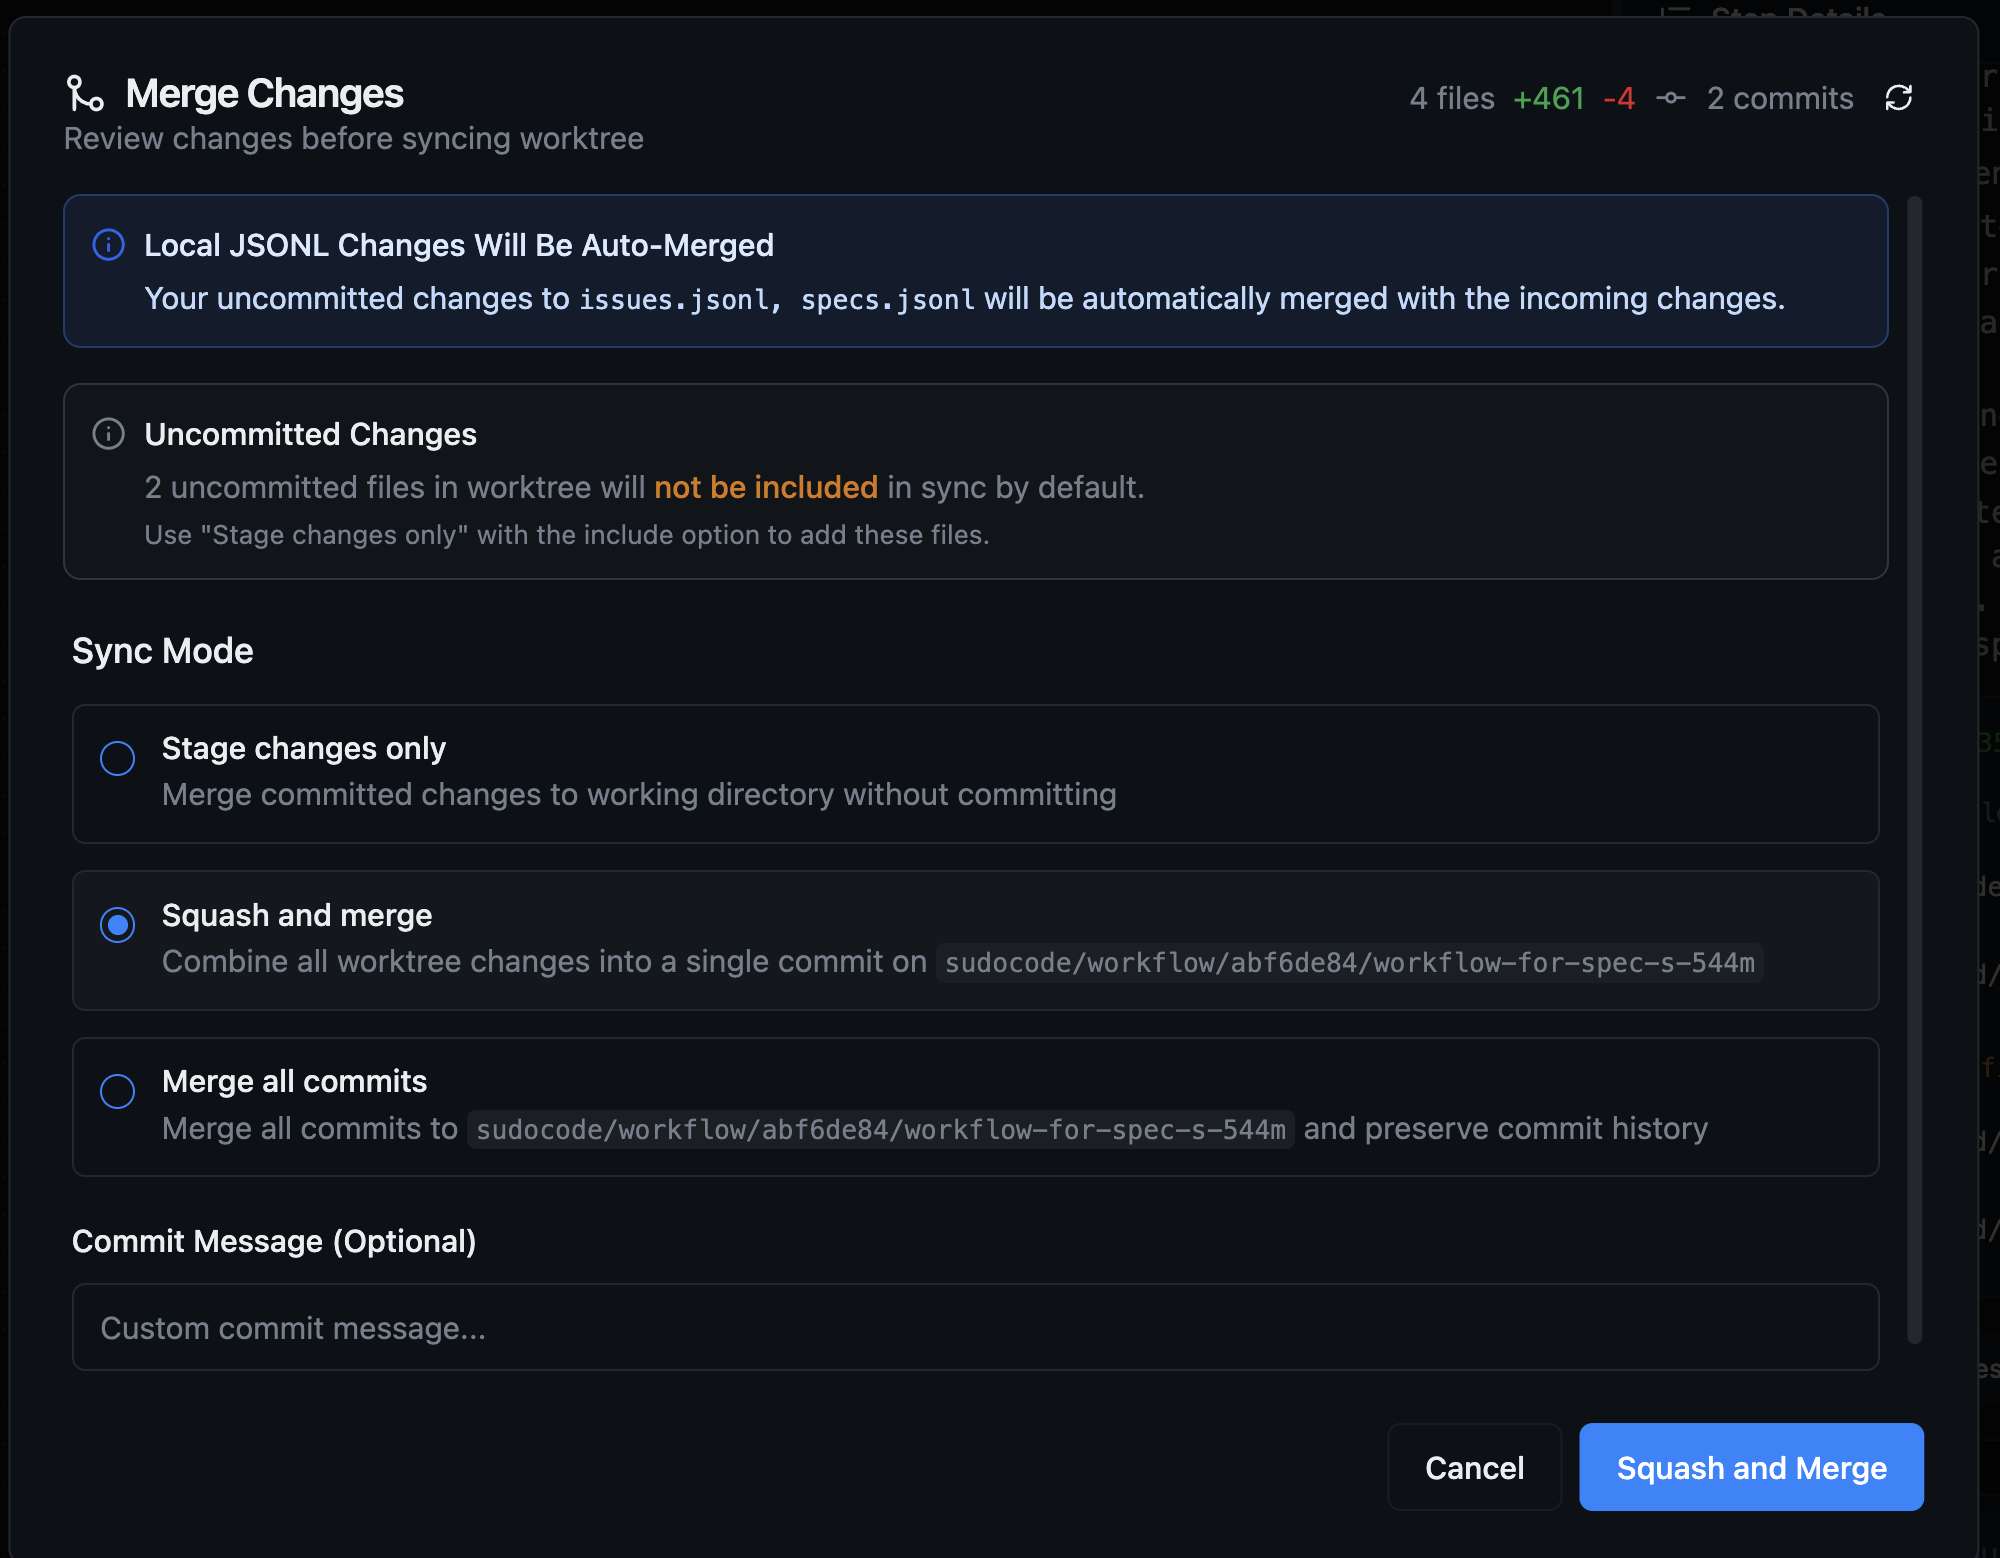Click the commit icon next to the file stats

(x=1671, y=98)
